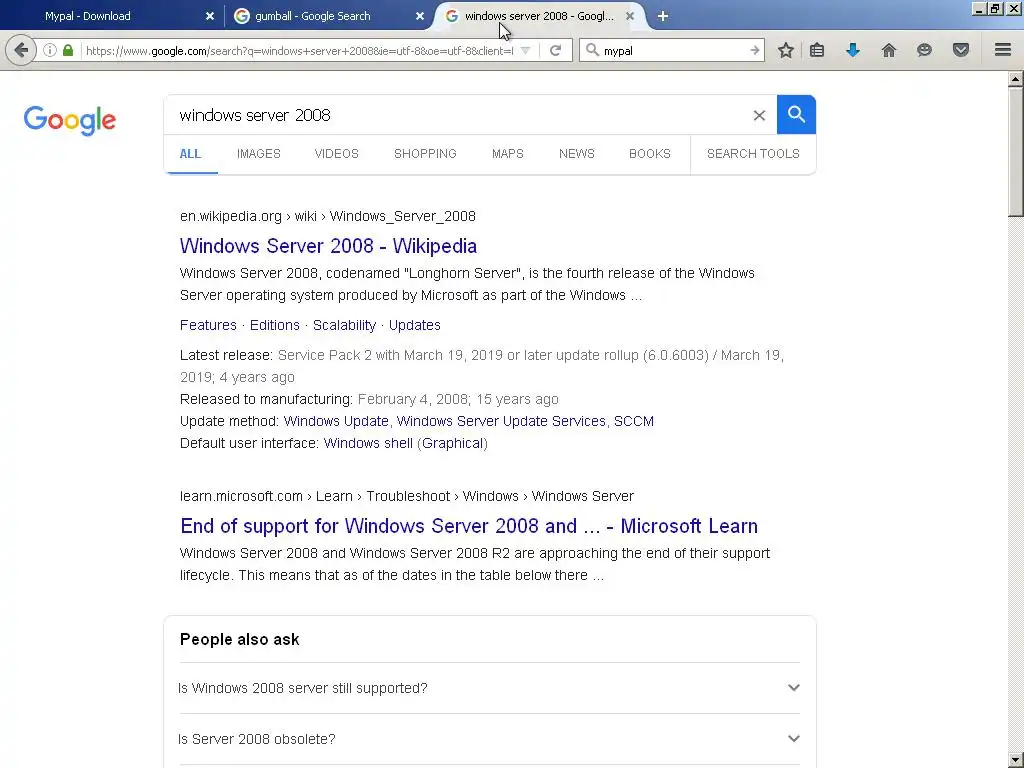Viewport: 1024px width, 768px height.
Task: Open the Updates sitelink
Action: point(415,325)
